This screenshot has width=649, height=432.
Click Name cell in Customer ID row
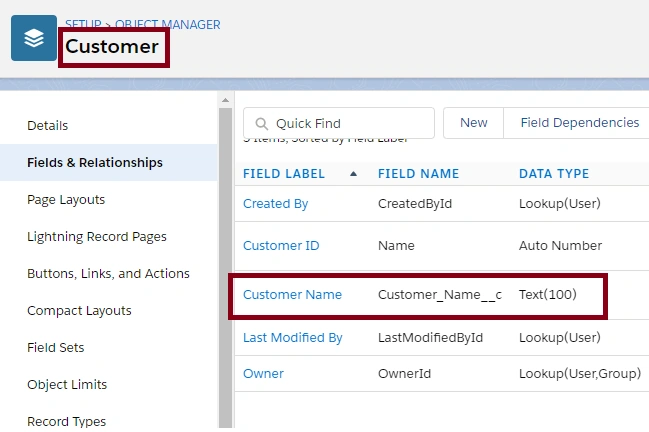coord(396,246)
